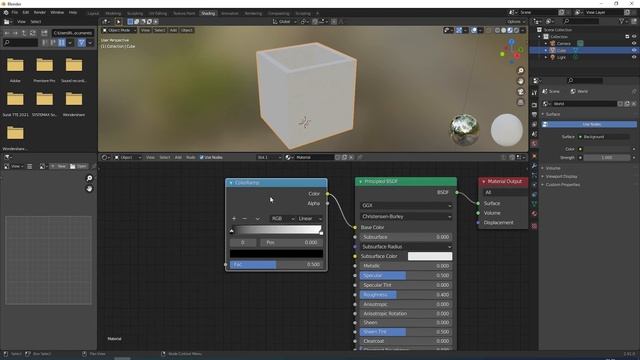Click the Output properties tab icon
This screenshot has height=360, width=640.
click(534, 115)
